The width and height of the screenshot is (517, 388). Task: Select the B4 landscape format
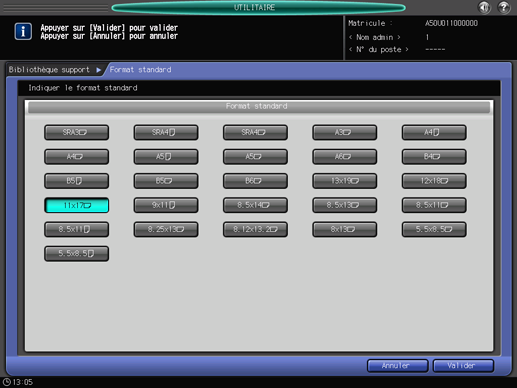tap(434, 157)
